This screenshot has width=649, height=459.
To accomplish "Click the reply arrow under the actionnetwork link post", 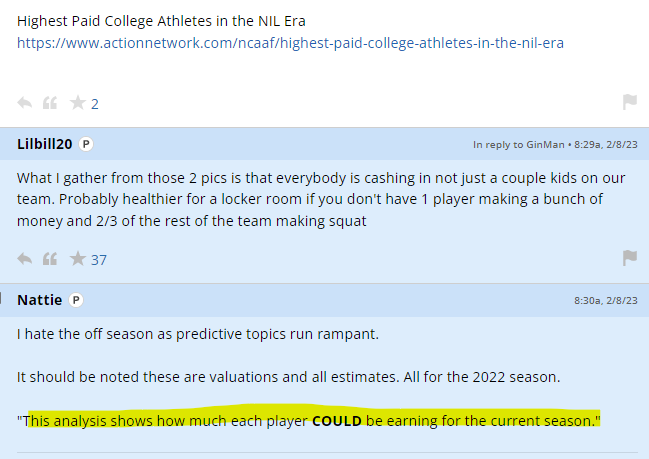I will point(25,103).
